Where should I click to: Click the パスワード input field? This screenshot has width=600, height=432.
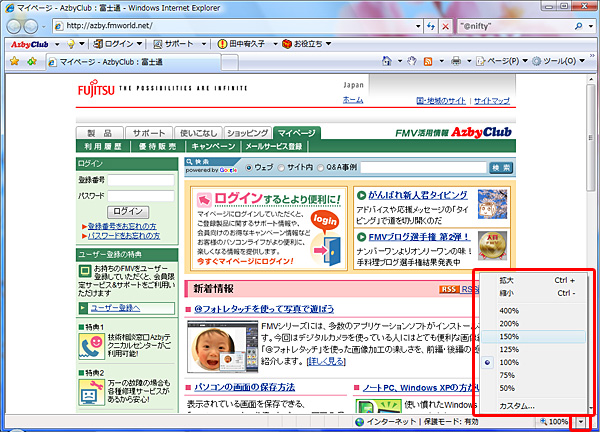(141, 196)
